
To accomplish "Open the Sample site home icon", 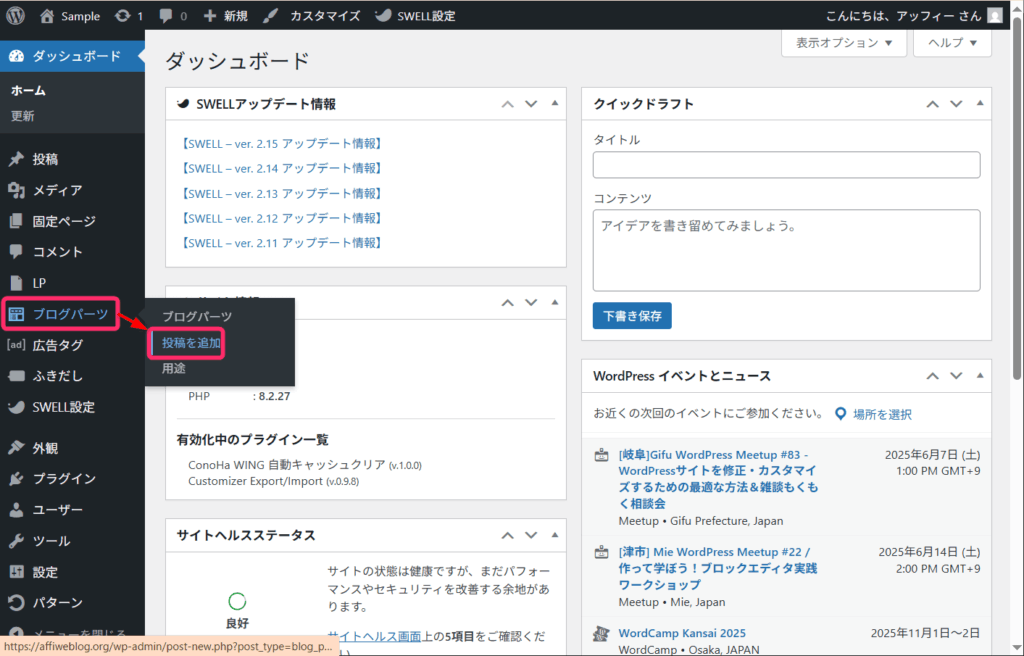I will click(46, 16).
